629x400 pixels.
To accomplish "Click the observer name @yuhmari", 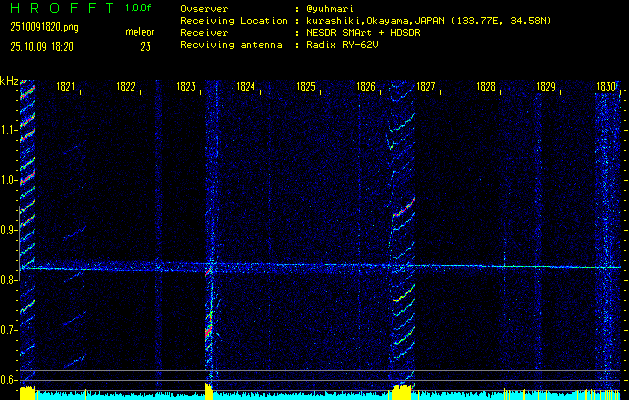I will (x=330, y=9).
